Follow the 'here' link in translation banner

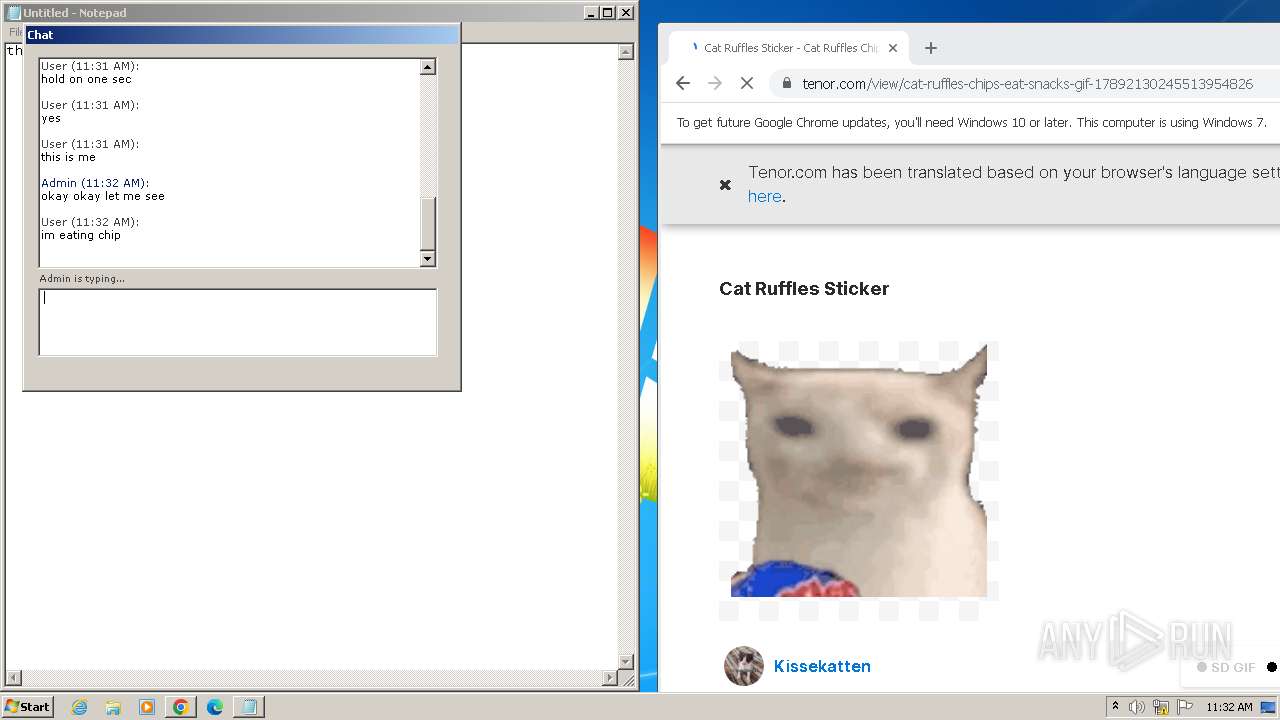pyautogui.click(x=765, y=197)
